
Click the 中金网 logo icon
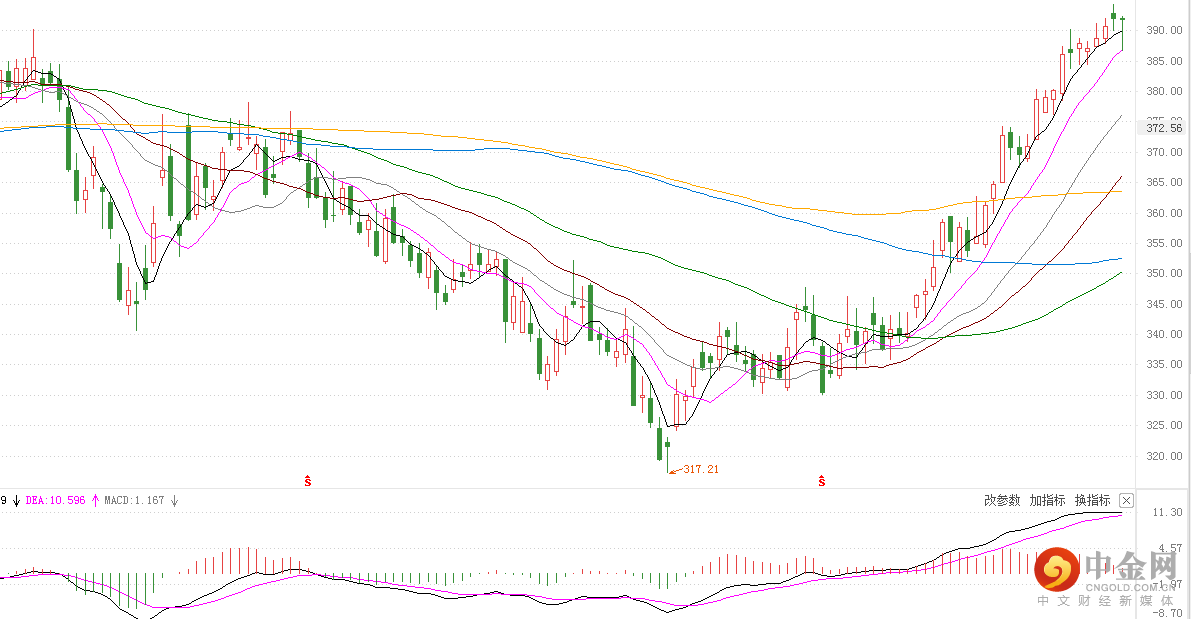click(1057, 570)
